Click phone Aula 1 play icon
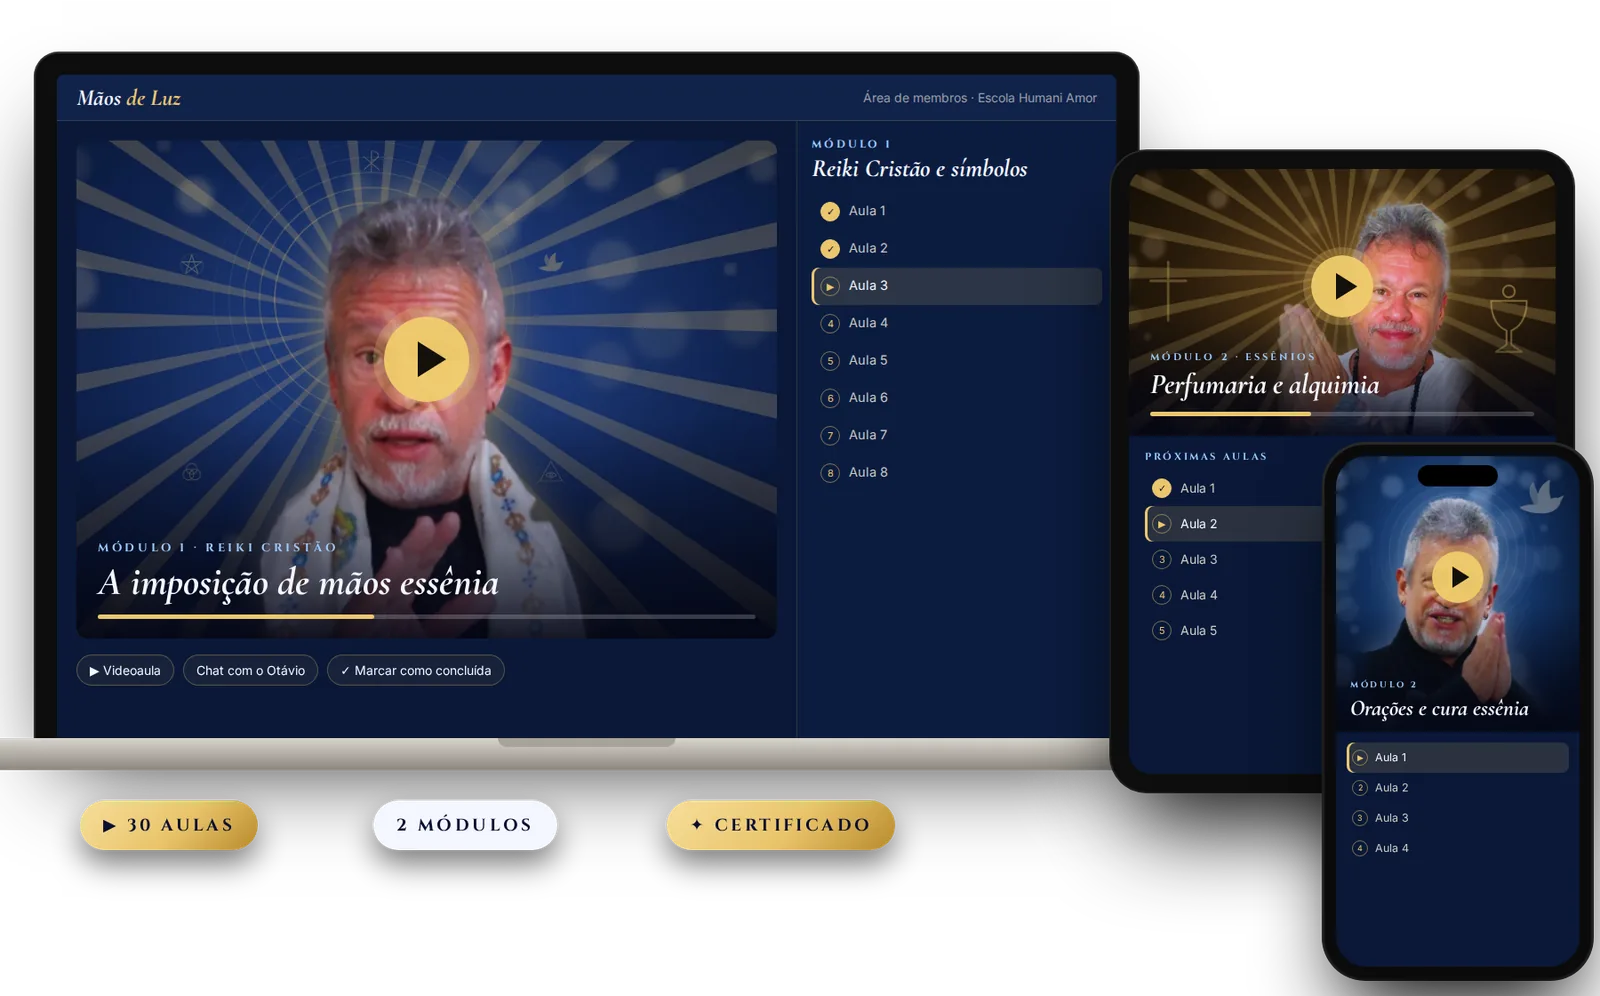1600x996 pixels. (1360, 758)
